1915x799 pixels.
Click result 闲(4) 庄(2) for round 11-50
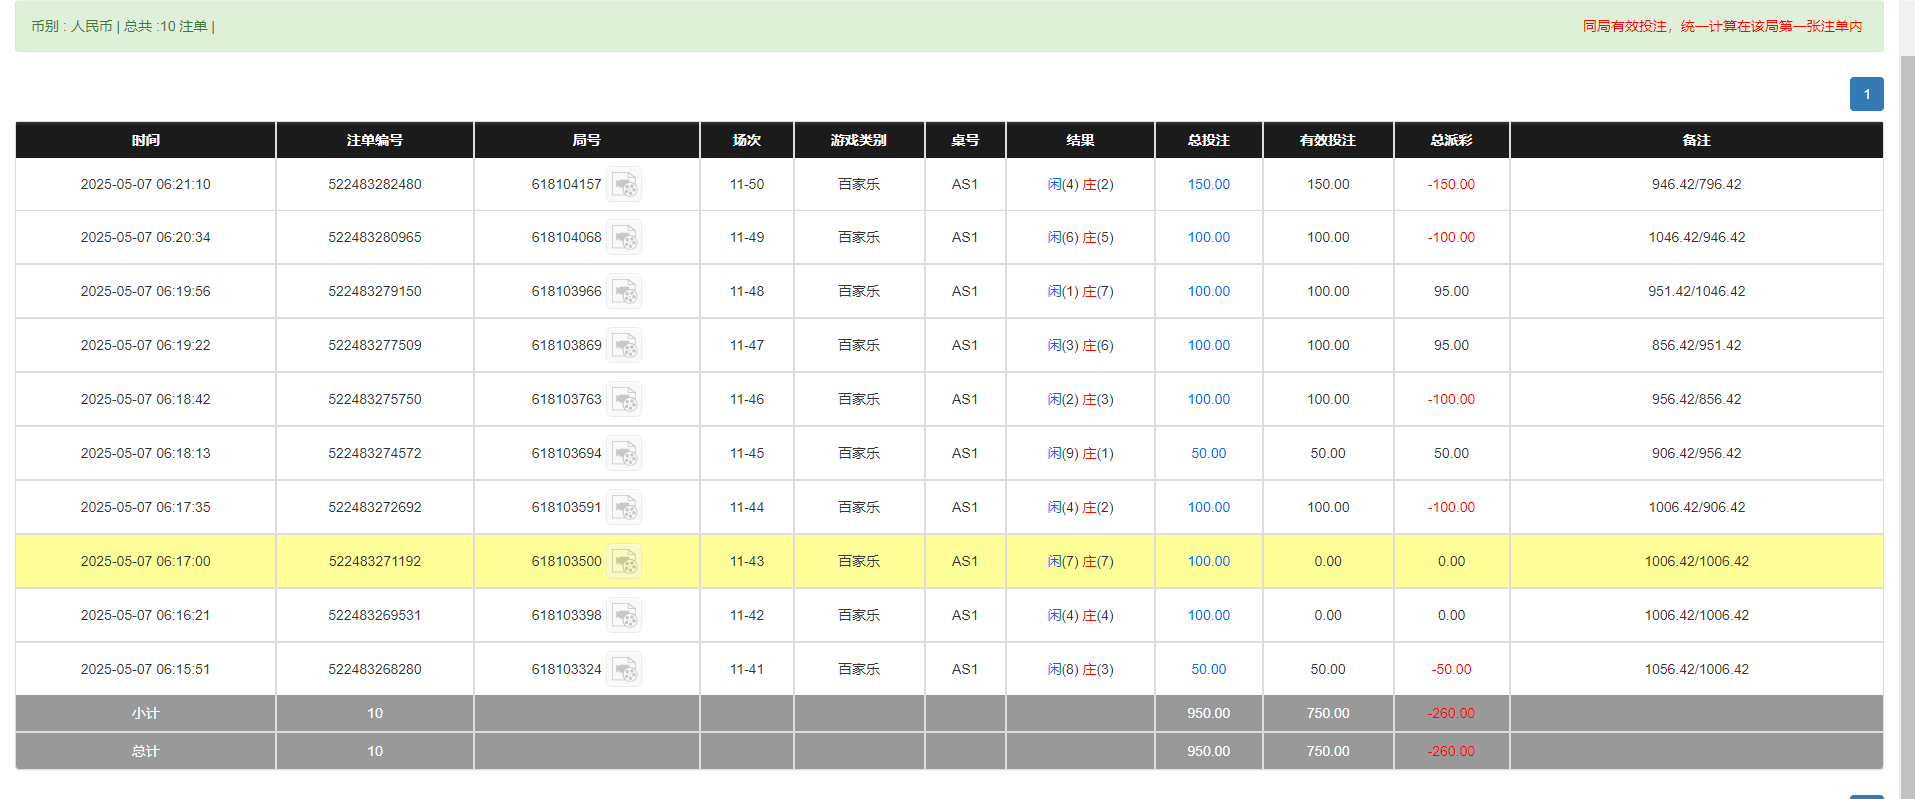pos(1080,185)
